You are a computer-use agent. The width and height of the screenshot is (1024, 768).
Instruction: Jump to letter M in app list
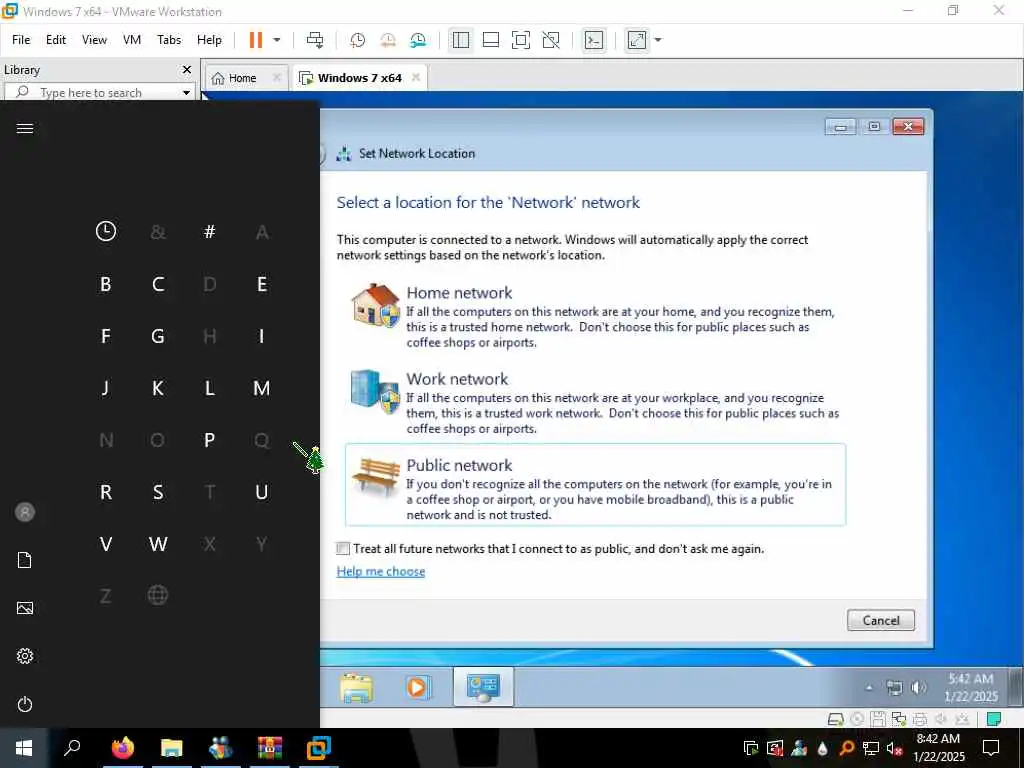[x=261, y=388]
